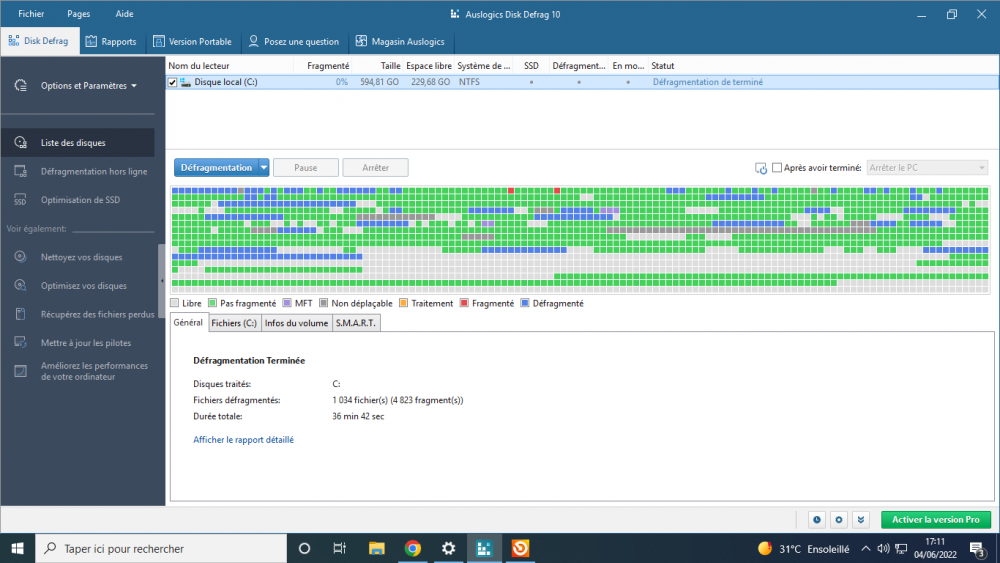Open Défragmentation hors ligne in the sidebar
Screen dimensions: 1000x563
tap(94, 172)
